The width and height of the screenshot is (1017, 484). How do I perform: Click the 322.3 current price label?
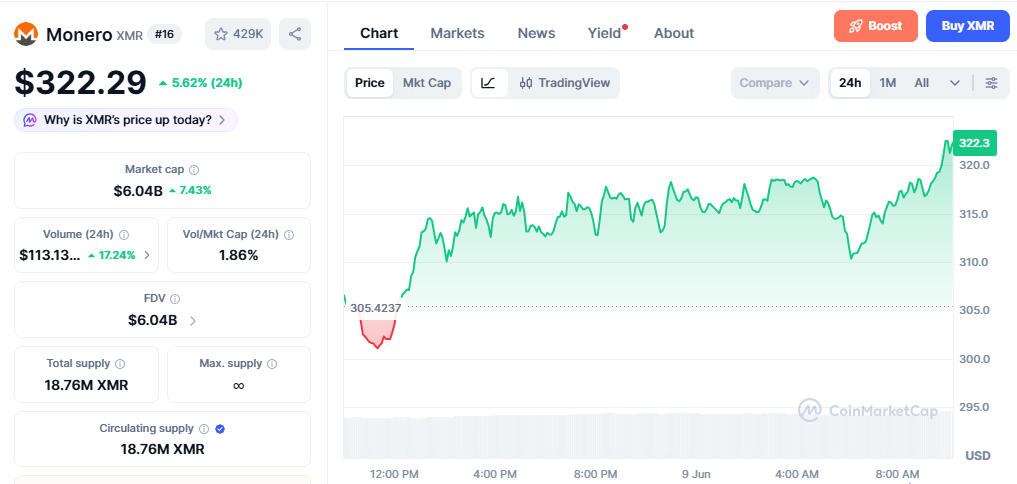click(974, 143)
